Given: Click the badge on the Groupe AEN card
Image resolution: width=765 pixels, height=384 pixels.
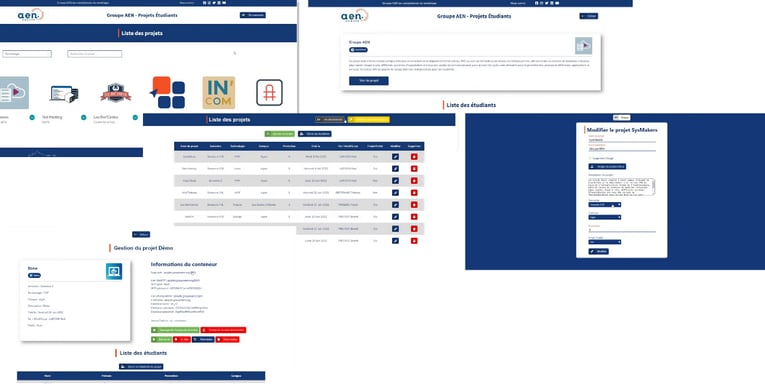Looking at the screenshot, I should pos(359,50).
